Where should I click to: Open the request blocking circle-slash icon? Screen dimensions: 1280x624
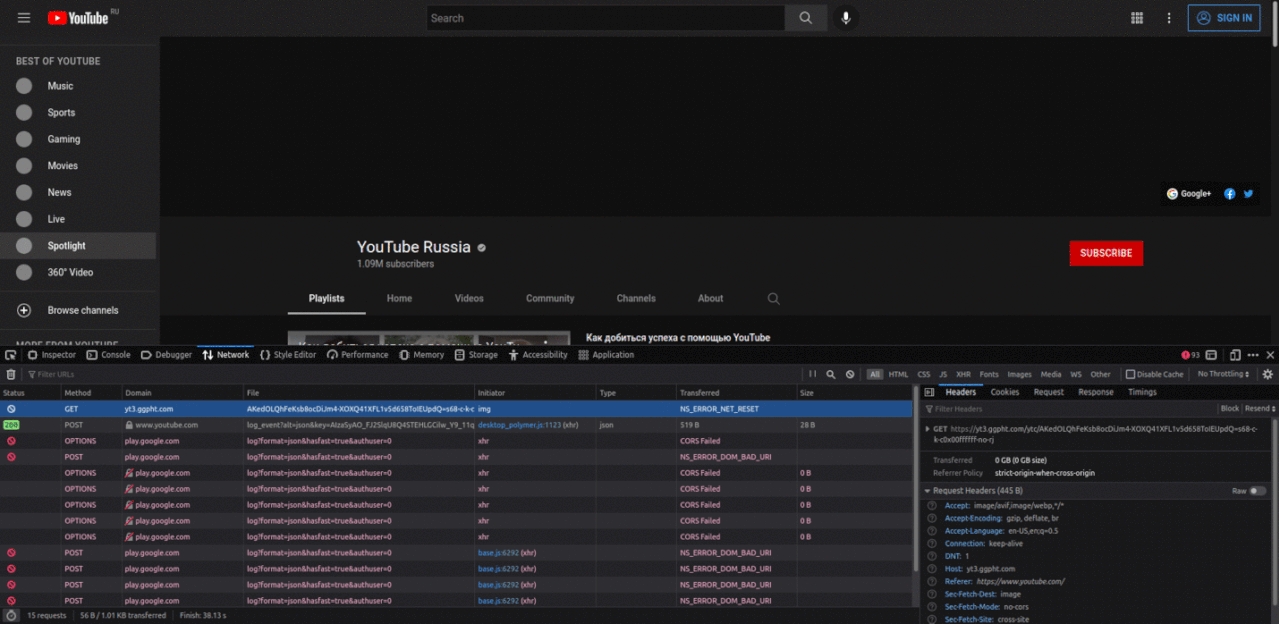click(850, 374)
